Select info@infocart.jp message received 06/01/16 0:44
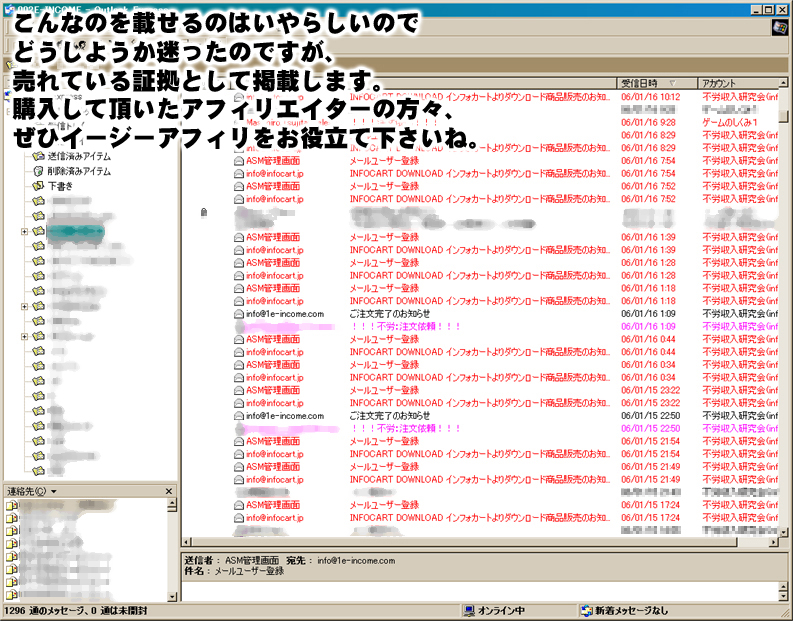 [505, 352]
